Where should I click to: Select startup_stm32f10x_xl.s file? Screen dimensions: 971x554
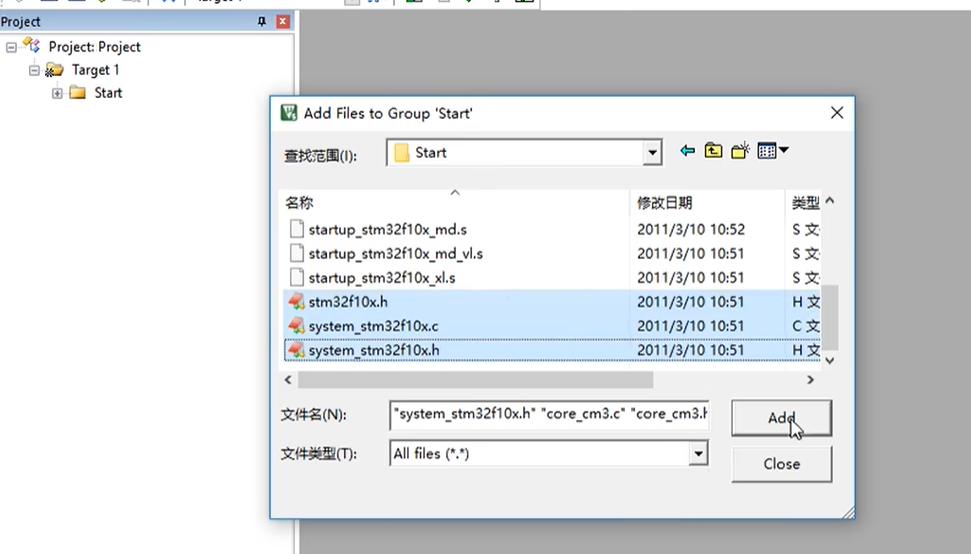(381, 278)
